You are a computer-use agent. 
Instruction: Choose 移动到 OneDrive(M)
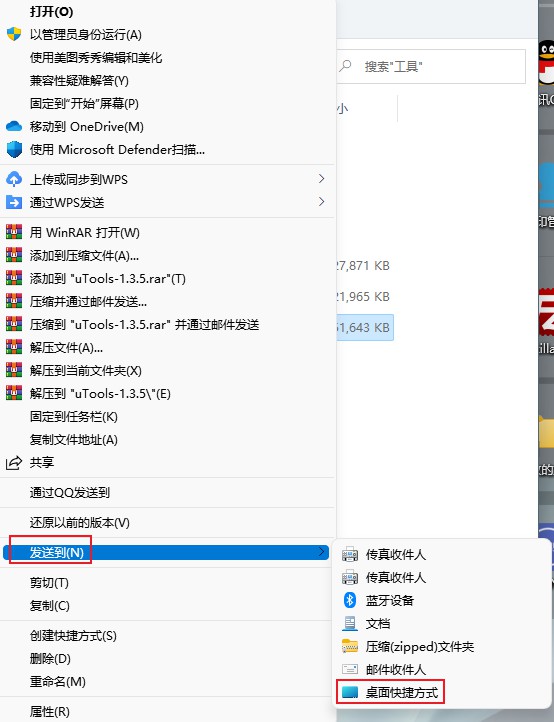click(87, 127)
